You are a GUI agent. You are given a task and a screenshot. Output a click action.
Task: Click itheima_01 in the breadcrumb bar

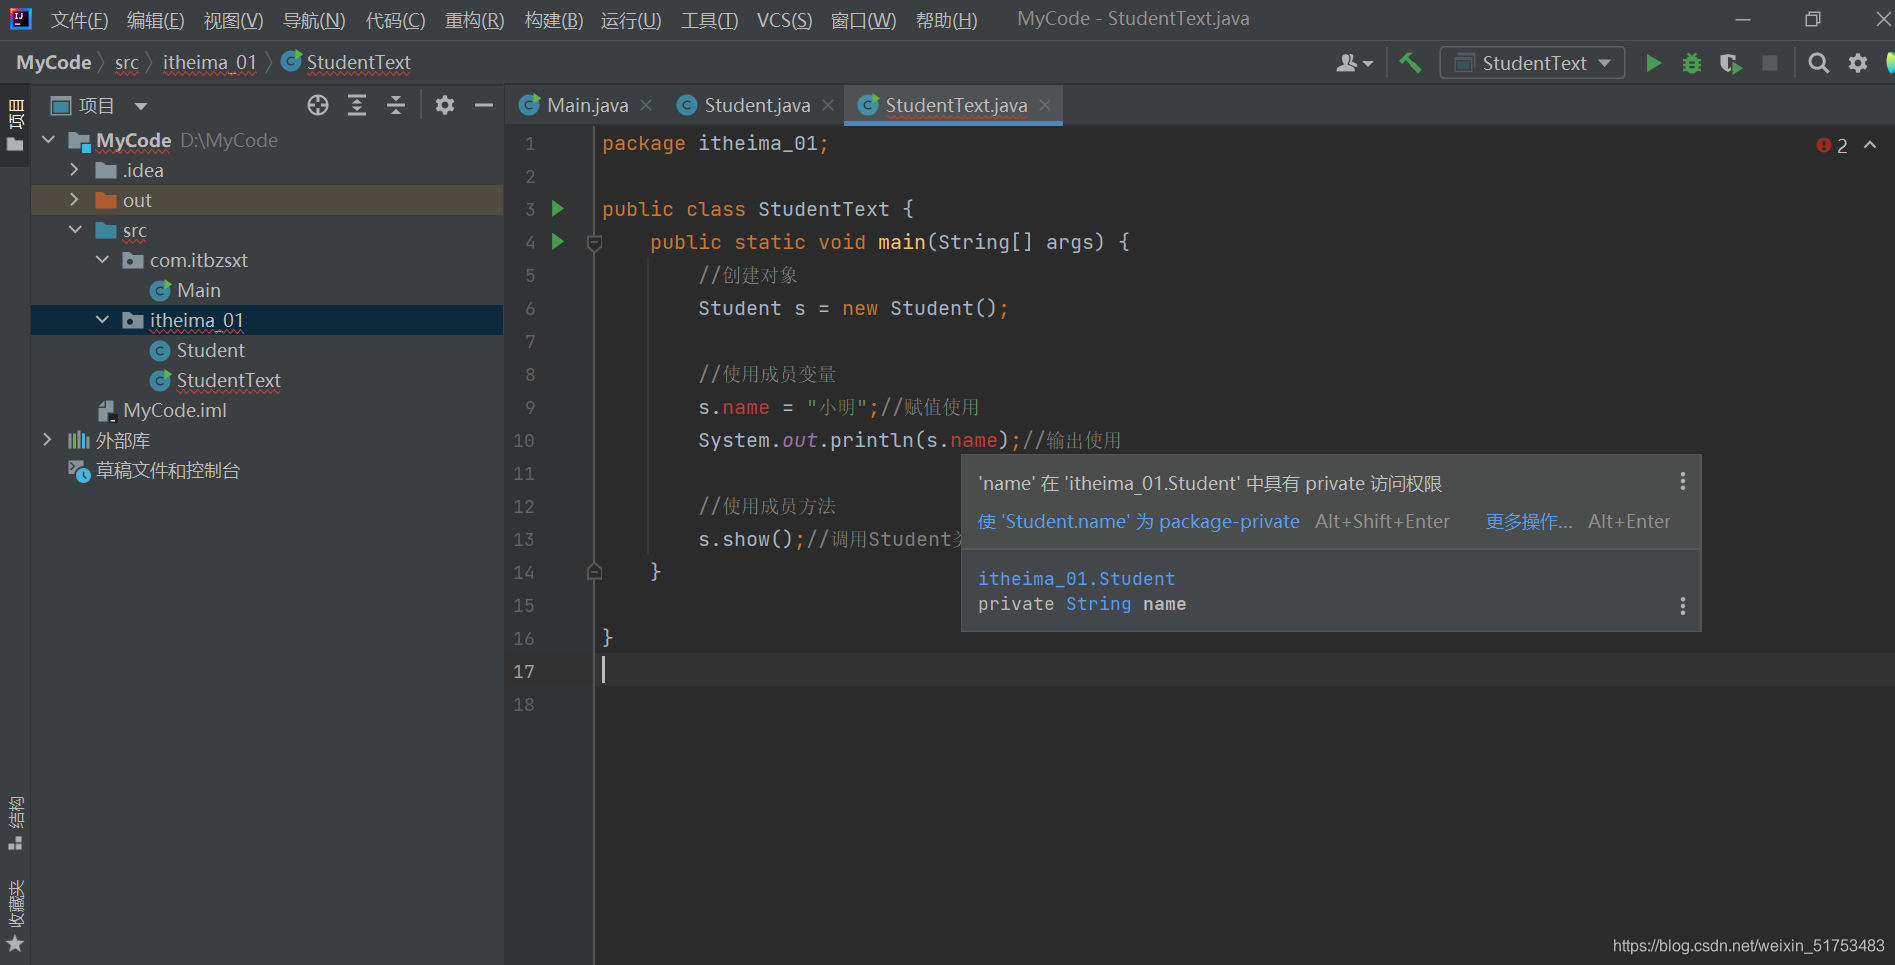(210, 63)
